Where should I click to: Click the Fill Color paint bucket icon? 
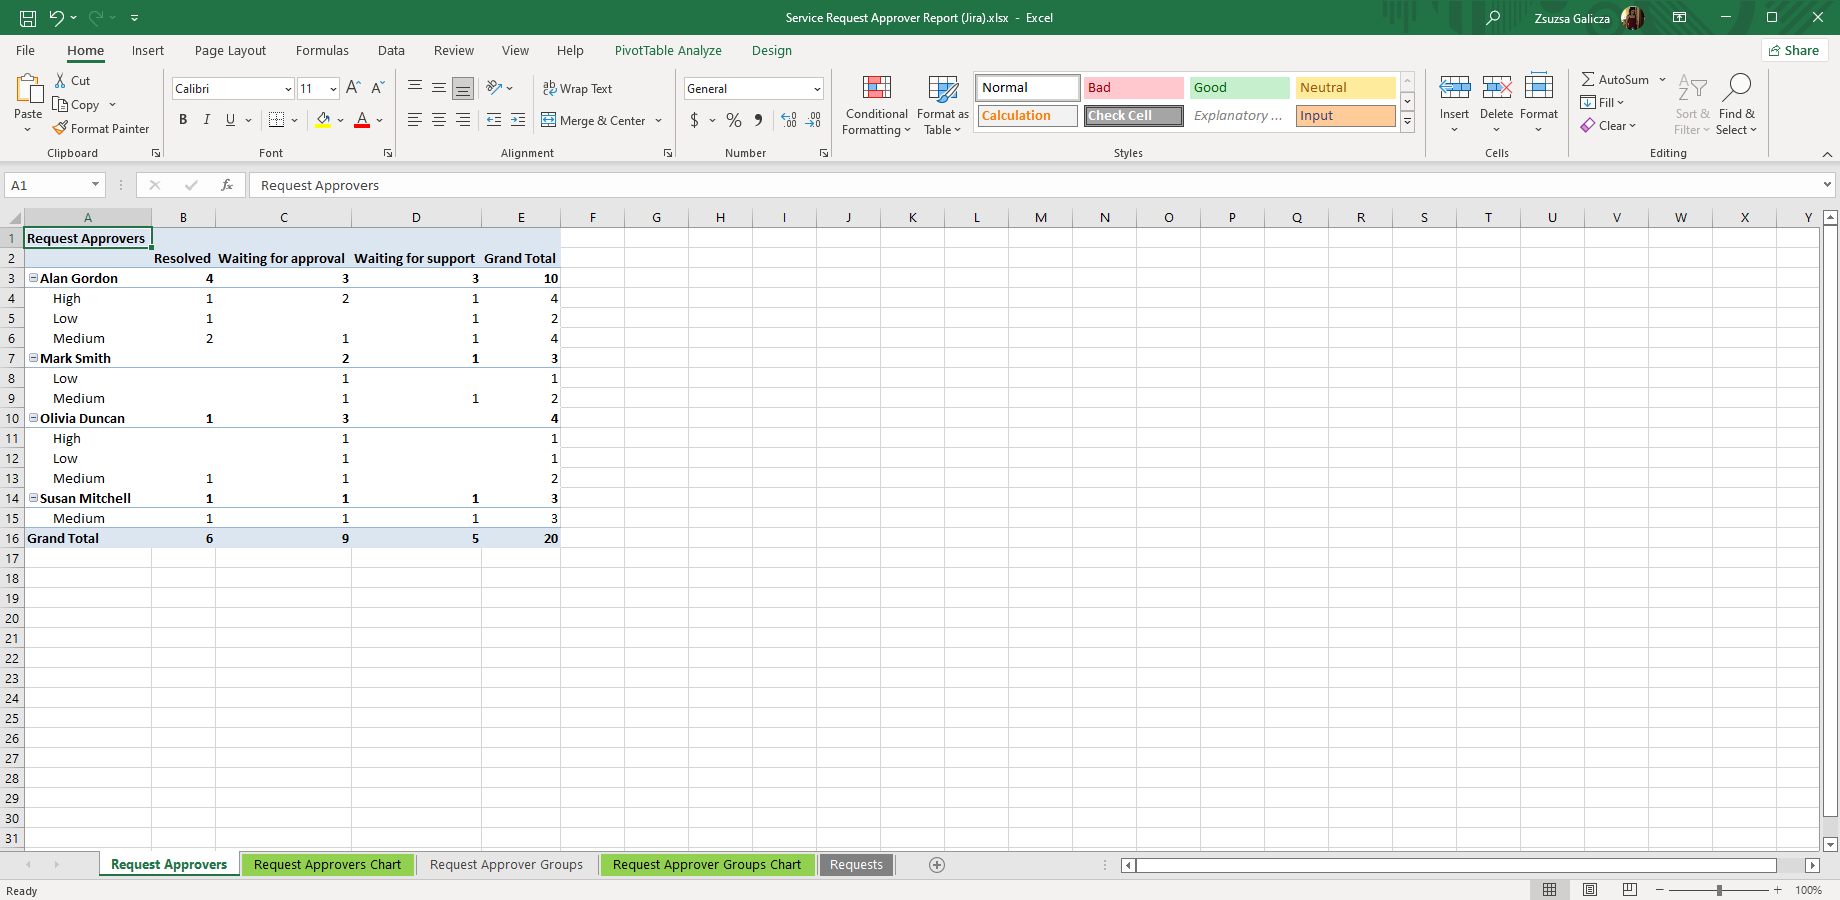[x=323, y=120]
